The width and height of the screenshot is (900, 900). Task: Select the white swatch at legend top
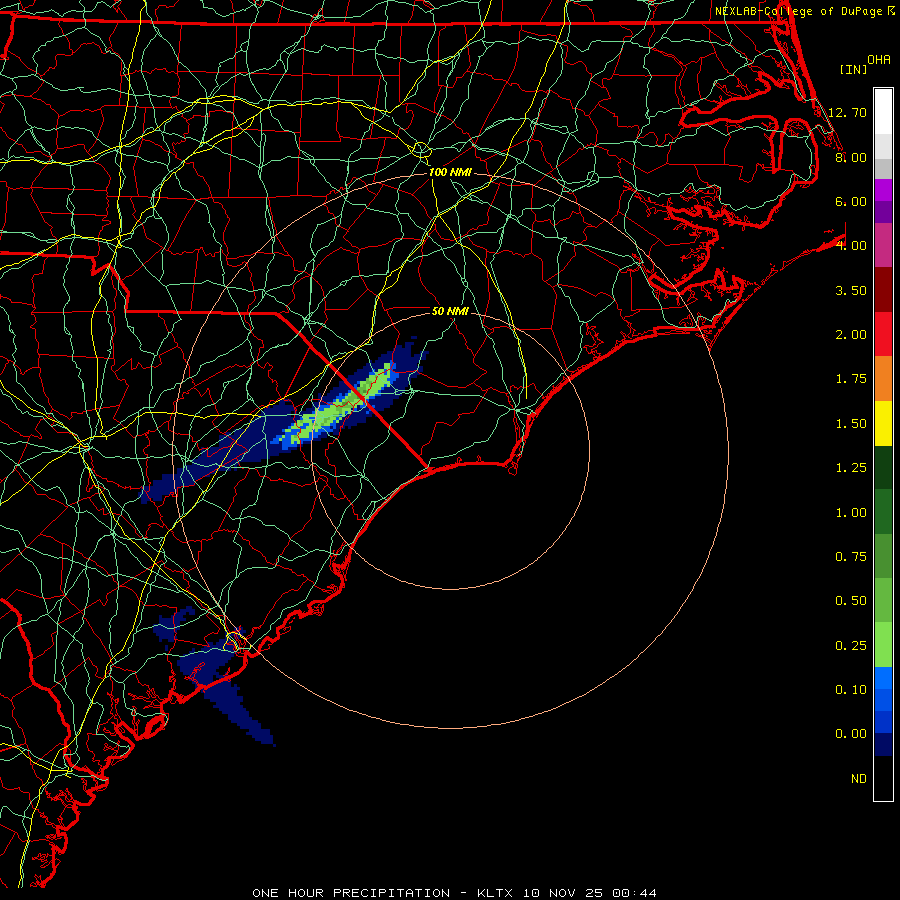tap(883, 111)
